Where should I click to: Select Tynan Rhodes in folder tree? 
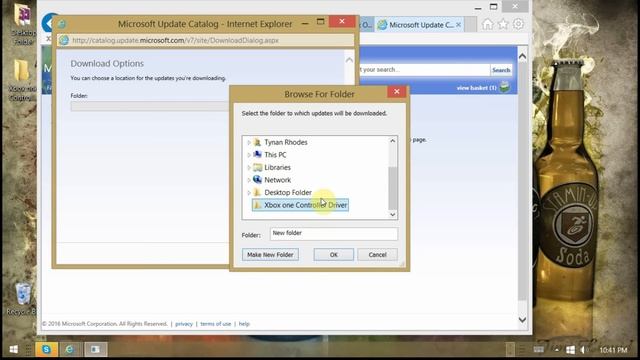pos(286,142)
